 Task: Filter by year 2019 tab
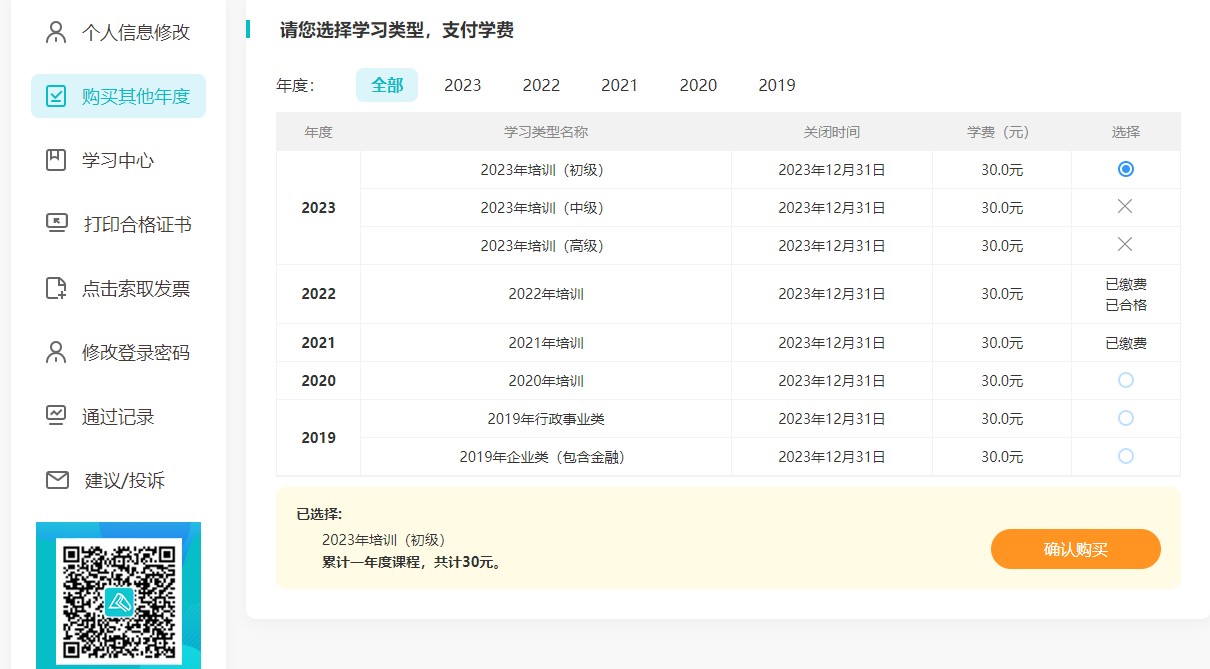pos(777,85)
